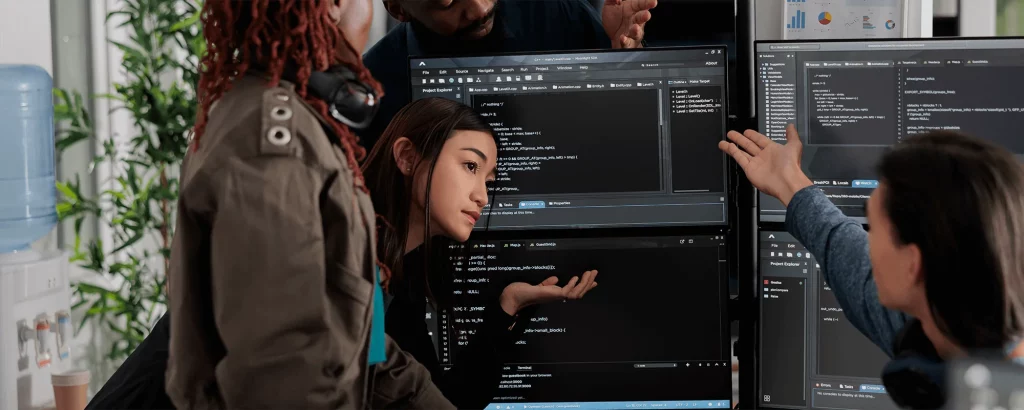The image size is (1024, 410).
Task: Close the Project Explorer panel on top-center monitor
Action: [x=458, y=89]
